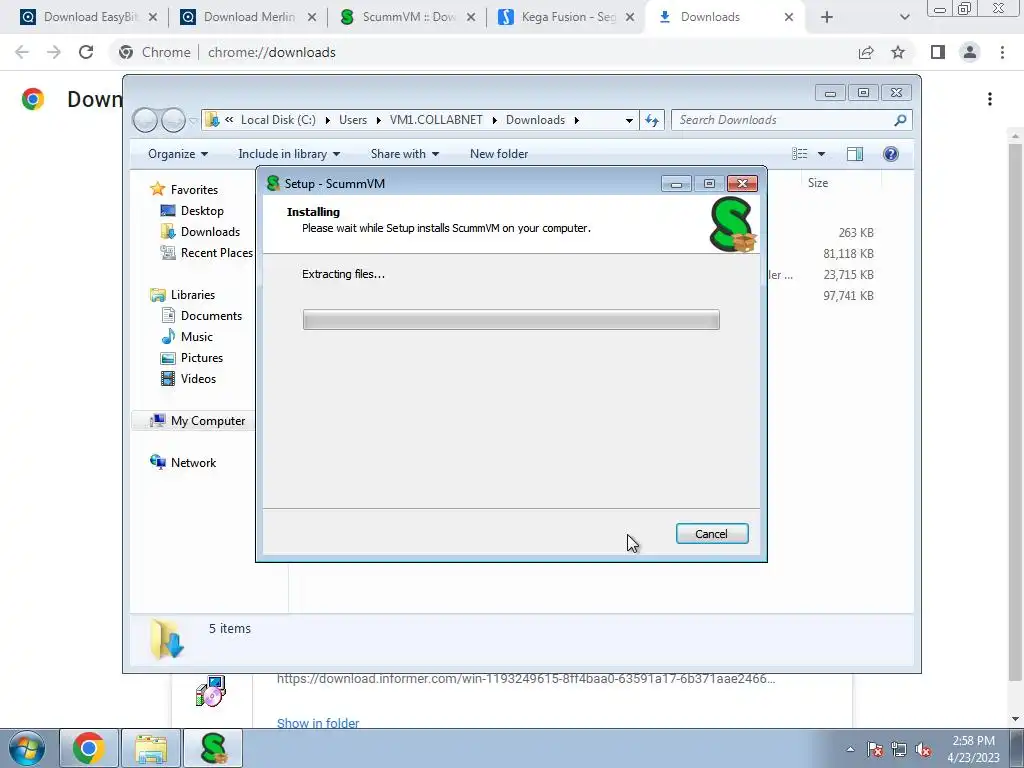Open Downloads under Favorites in Explorer

tap(210, 231)
